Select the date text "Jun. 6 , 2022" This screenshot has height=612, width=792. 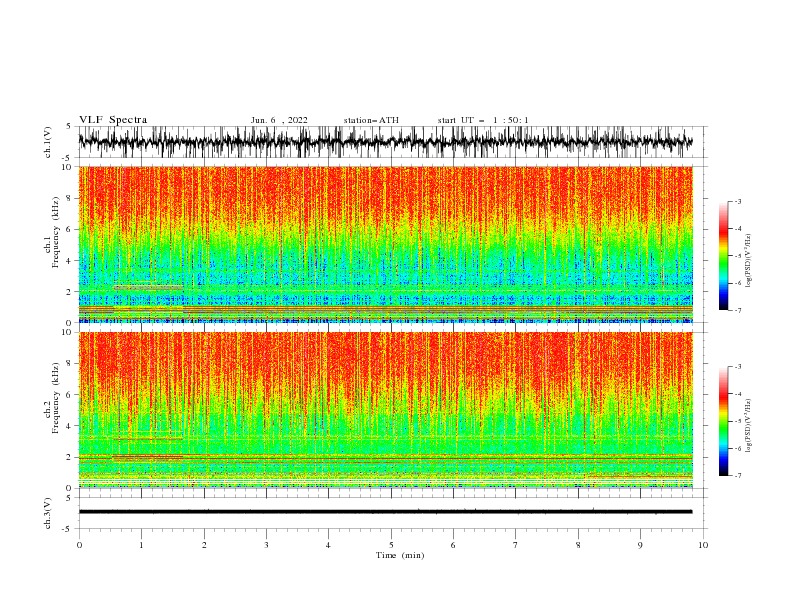tap(279, 120)
